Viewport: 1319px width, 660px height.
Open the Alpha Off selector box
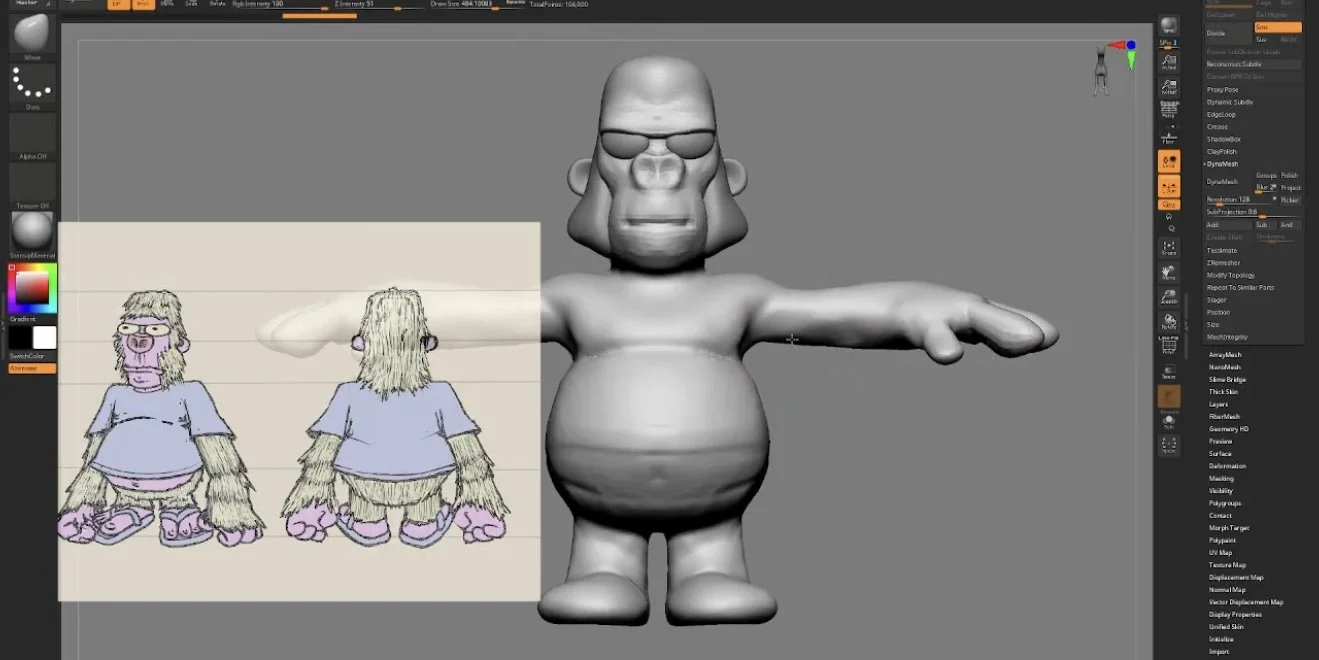pyautogui.click(x=33, y=134)
